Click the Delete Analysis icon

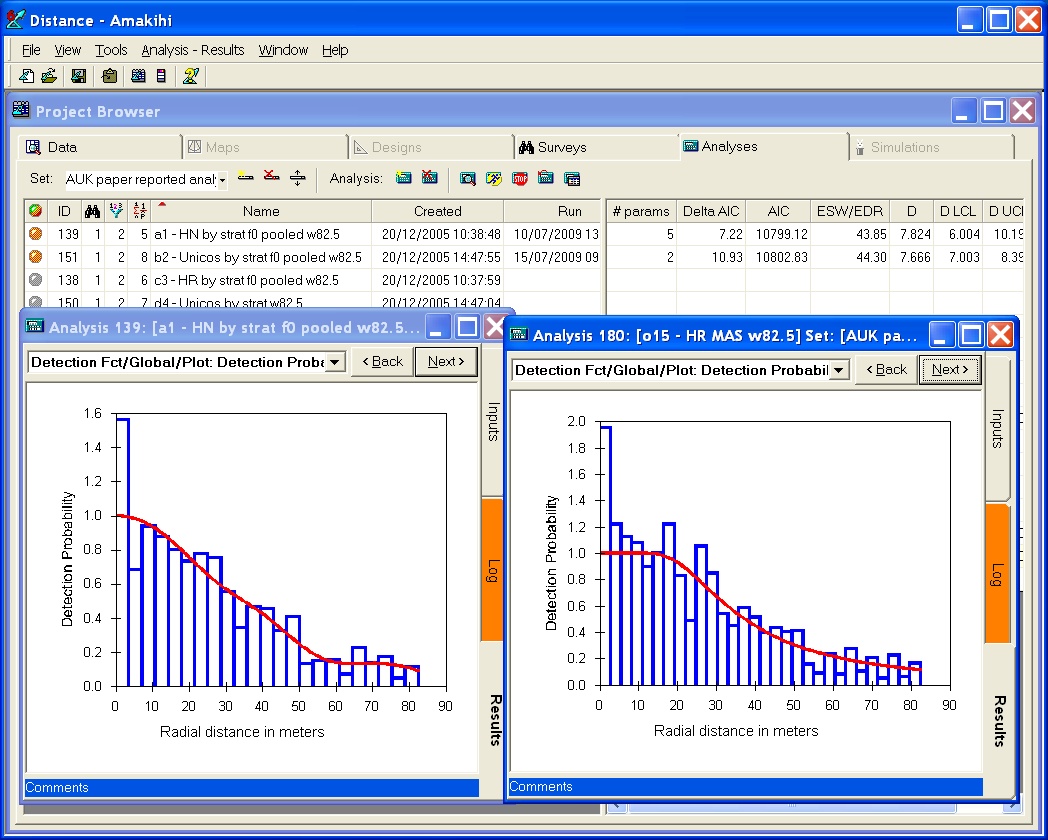[429, 178]
